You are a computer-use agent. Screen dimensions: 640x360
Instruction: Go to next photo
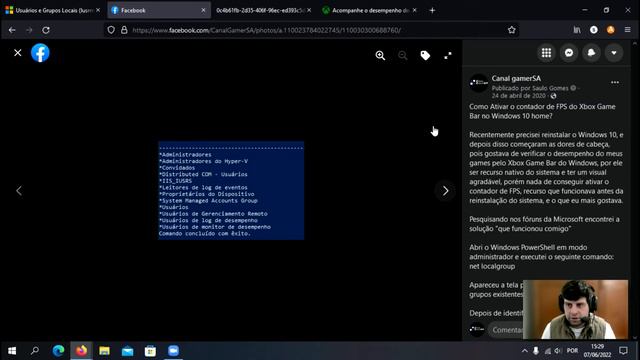click(x=445, y=191)
